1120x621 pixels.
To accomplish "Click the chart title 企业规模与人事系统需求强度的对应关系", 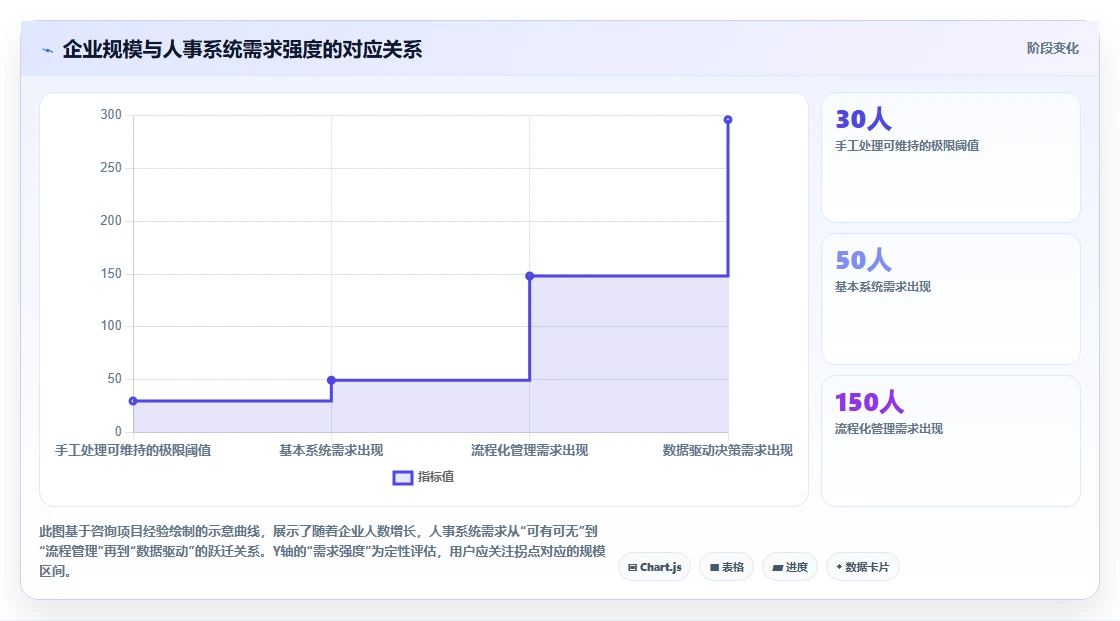I will click(242, 49).
